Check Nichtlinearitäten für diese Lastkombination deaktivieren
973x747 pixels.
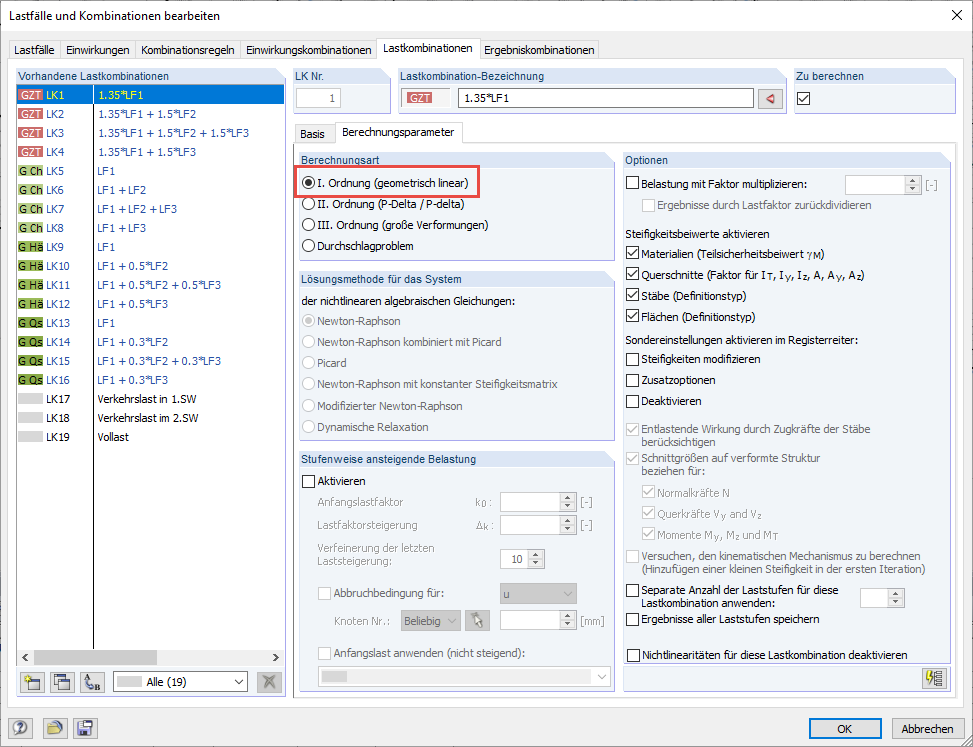(634, 655)
